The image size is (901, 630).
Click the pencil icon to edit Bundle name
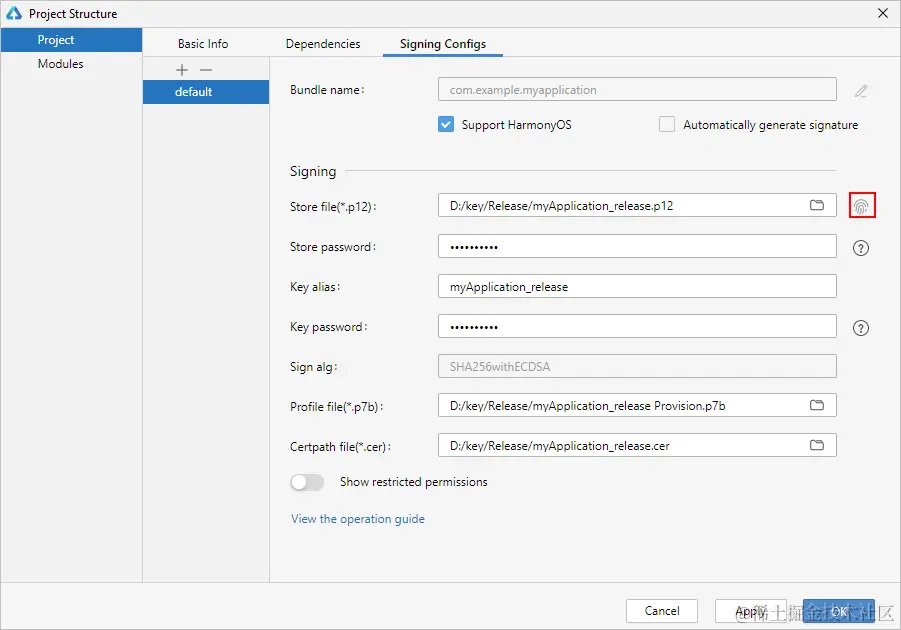(x=861, y=91)
